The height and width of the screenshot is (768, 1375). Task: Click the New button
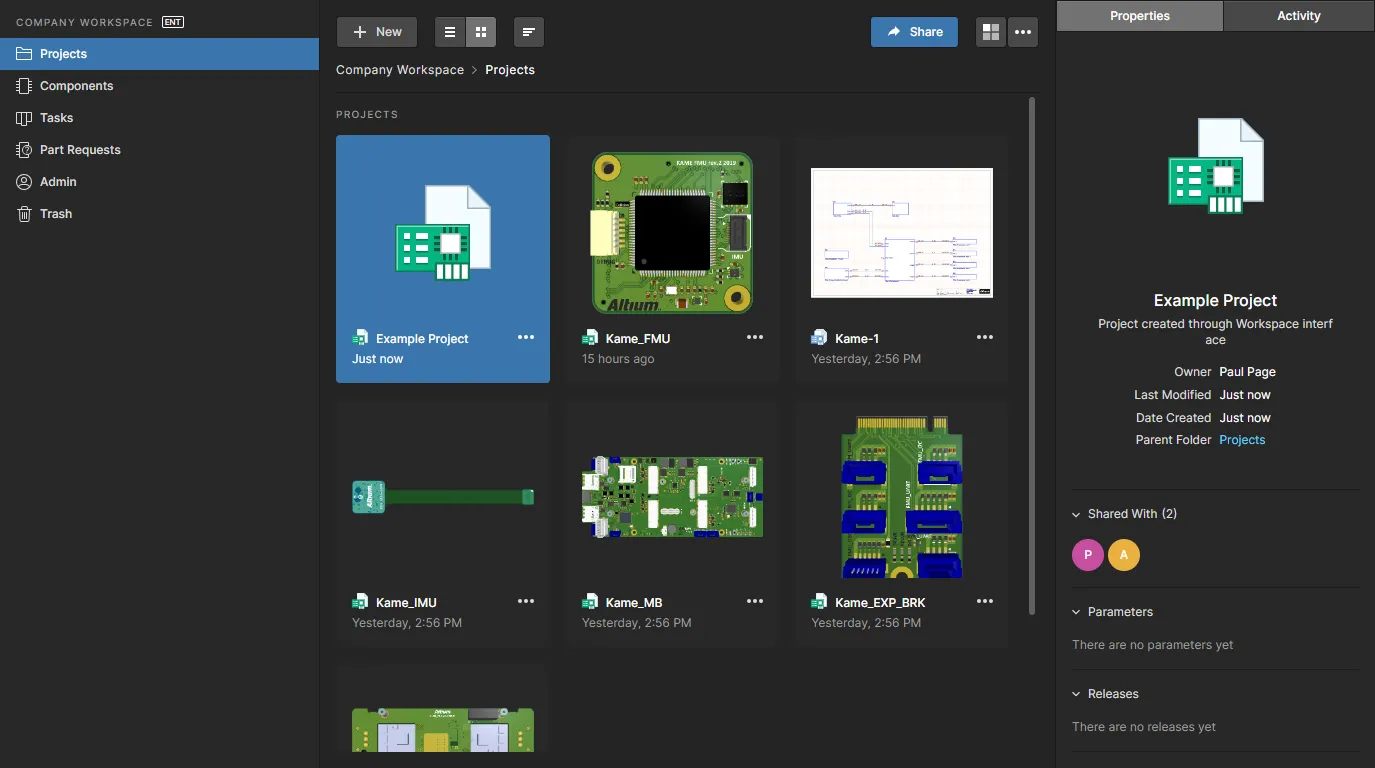coord(377,32)
